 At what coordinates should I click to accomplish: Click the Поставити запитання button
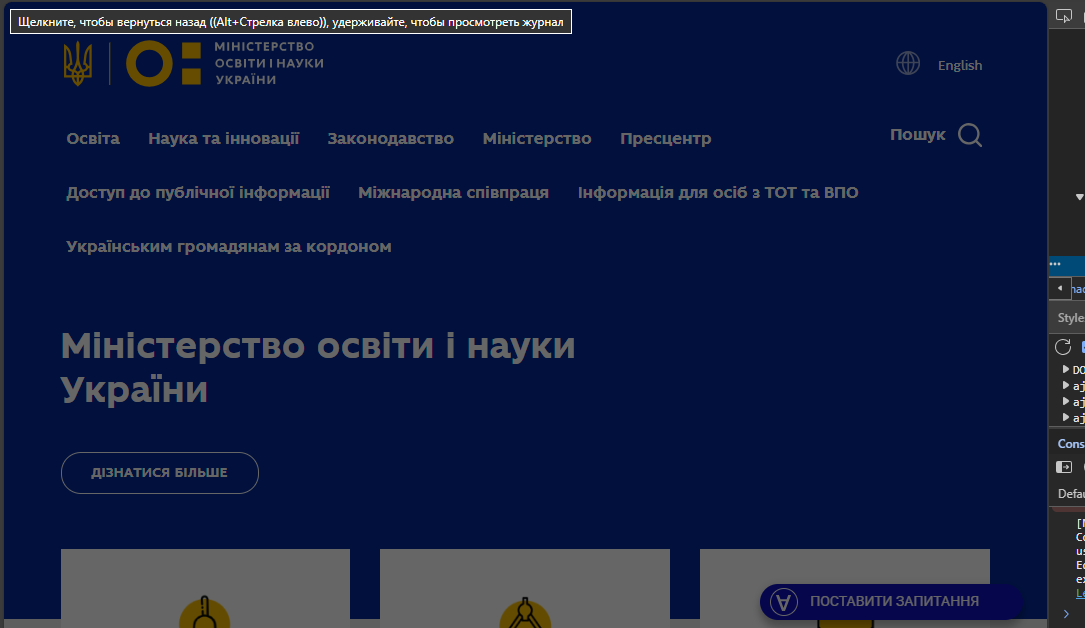[891, 601]
